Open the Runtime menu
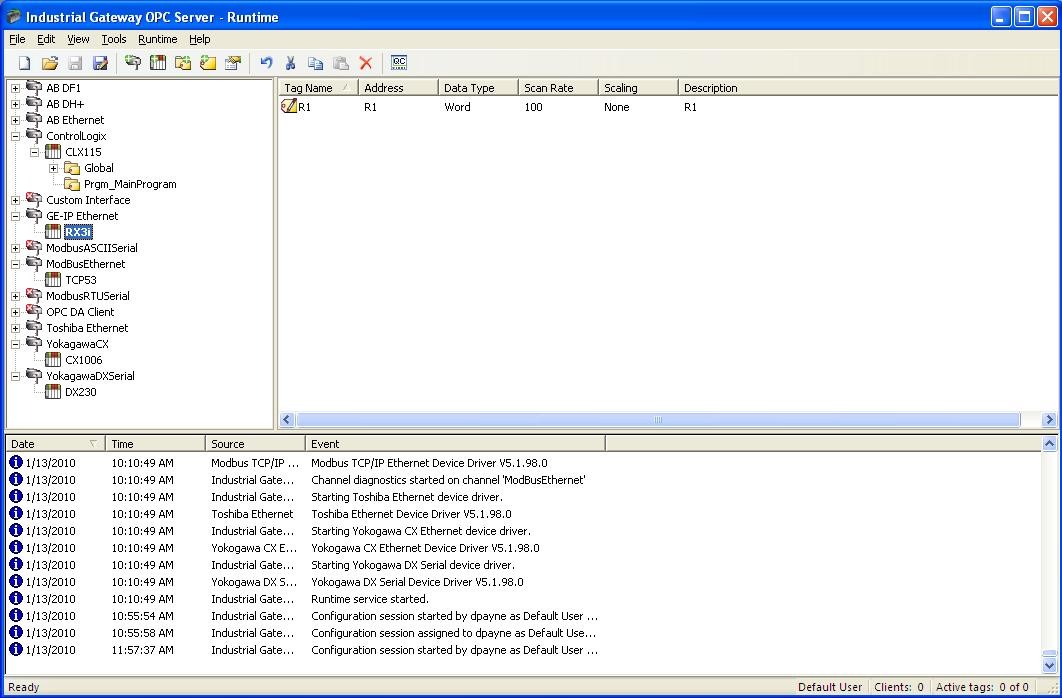Image resolution: width=1062 pixels, height=698 pixels. coord(157,39)
